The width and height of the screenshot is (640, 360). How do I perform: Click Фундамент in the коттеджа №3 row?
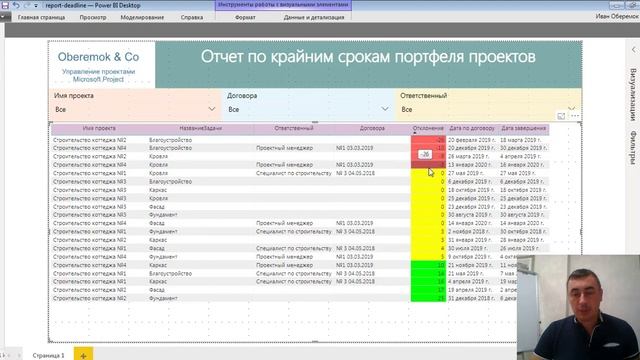(x=163, y=215)
